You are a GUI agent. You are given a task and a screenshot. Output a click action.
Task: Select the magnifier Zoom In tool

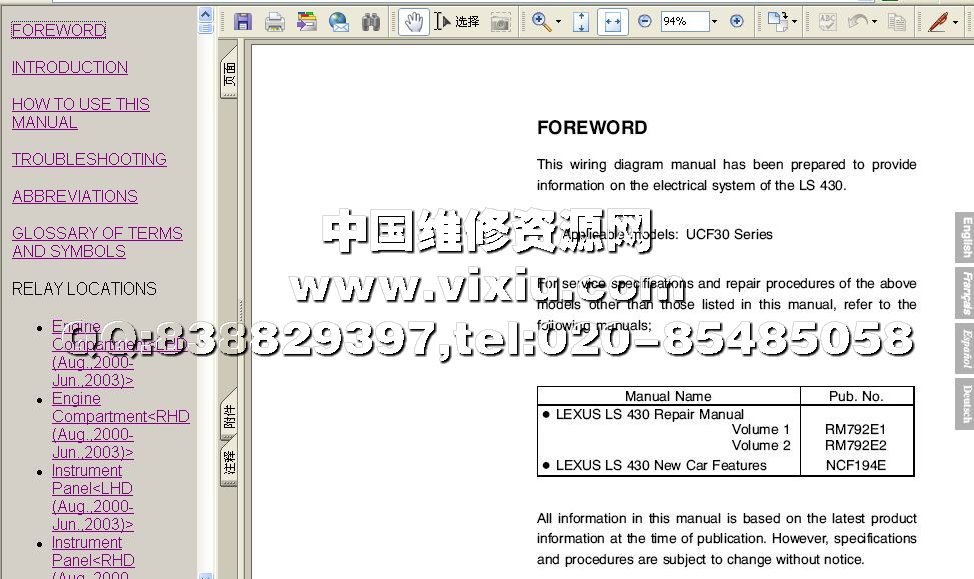tap(541, 22)
